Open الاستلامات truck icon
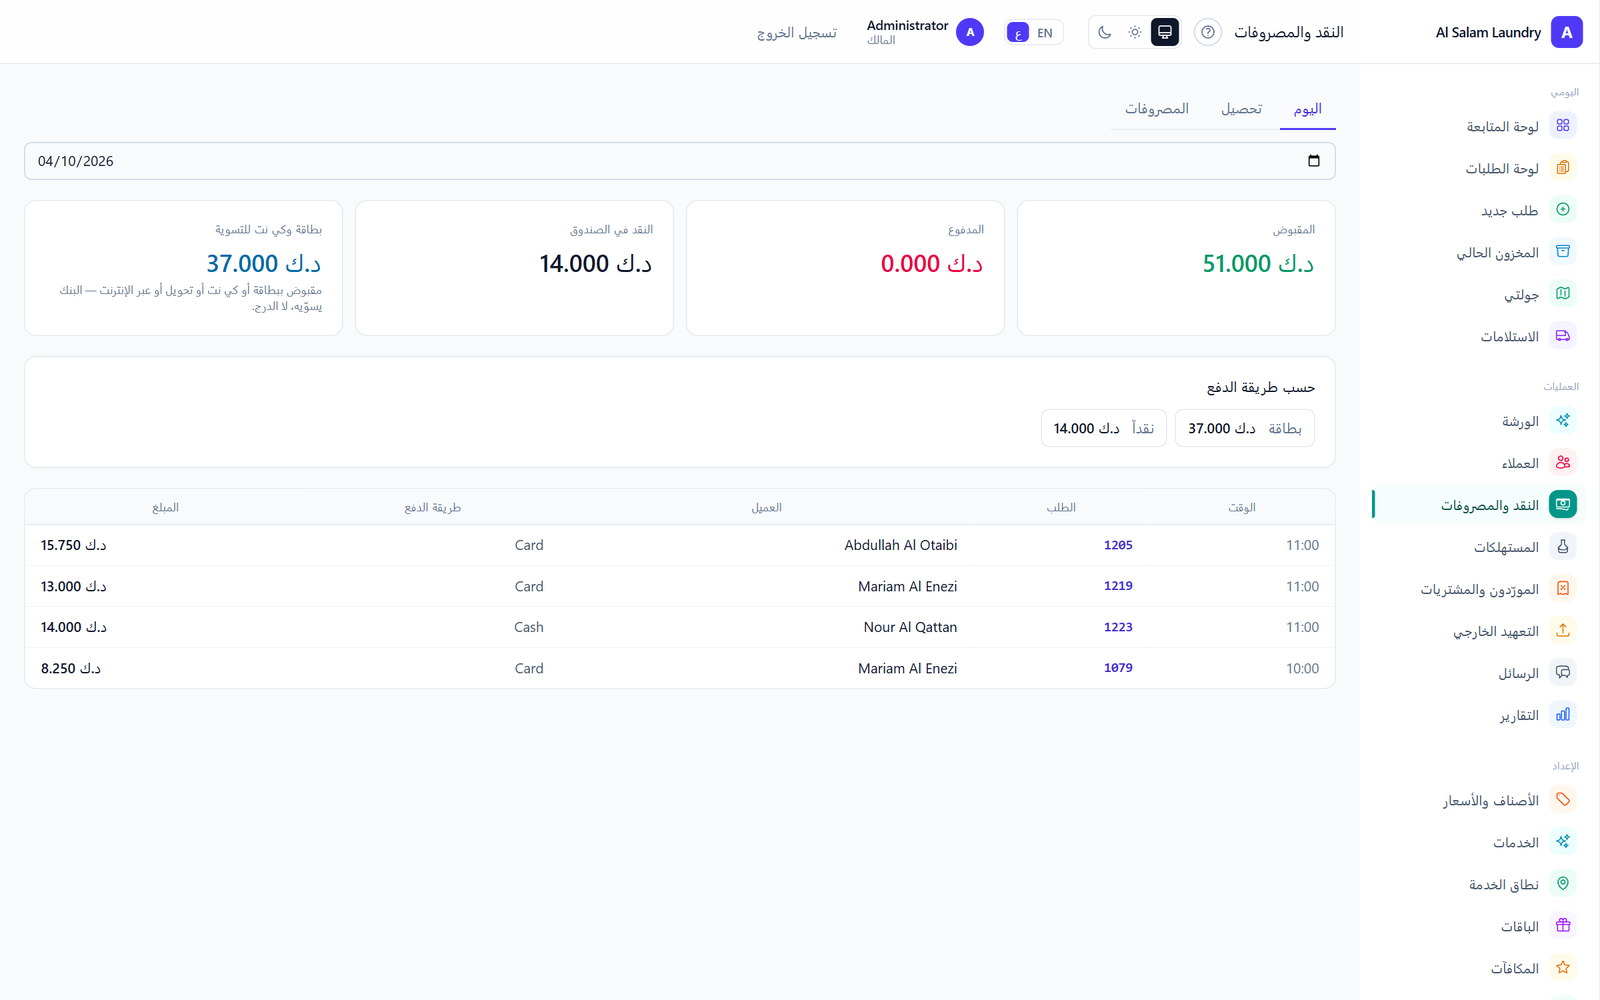The width and height of the screenshot is (1600, 1000). [x=1563, y=336]
